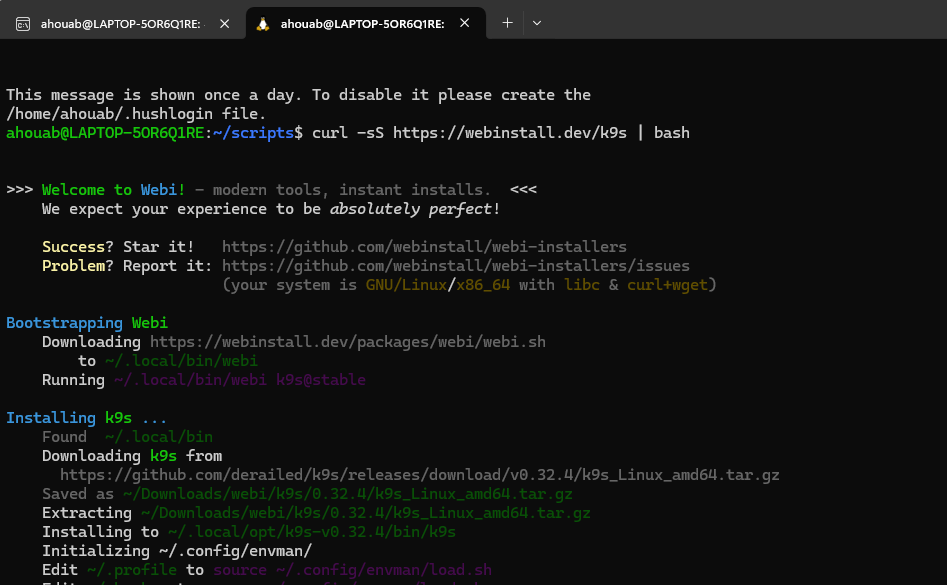
Task: Open the webi-installers GitHub link beside "Star it!"
Action: pyautogui.click(x=424, y=247)
